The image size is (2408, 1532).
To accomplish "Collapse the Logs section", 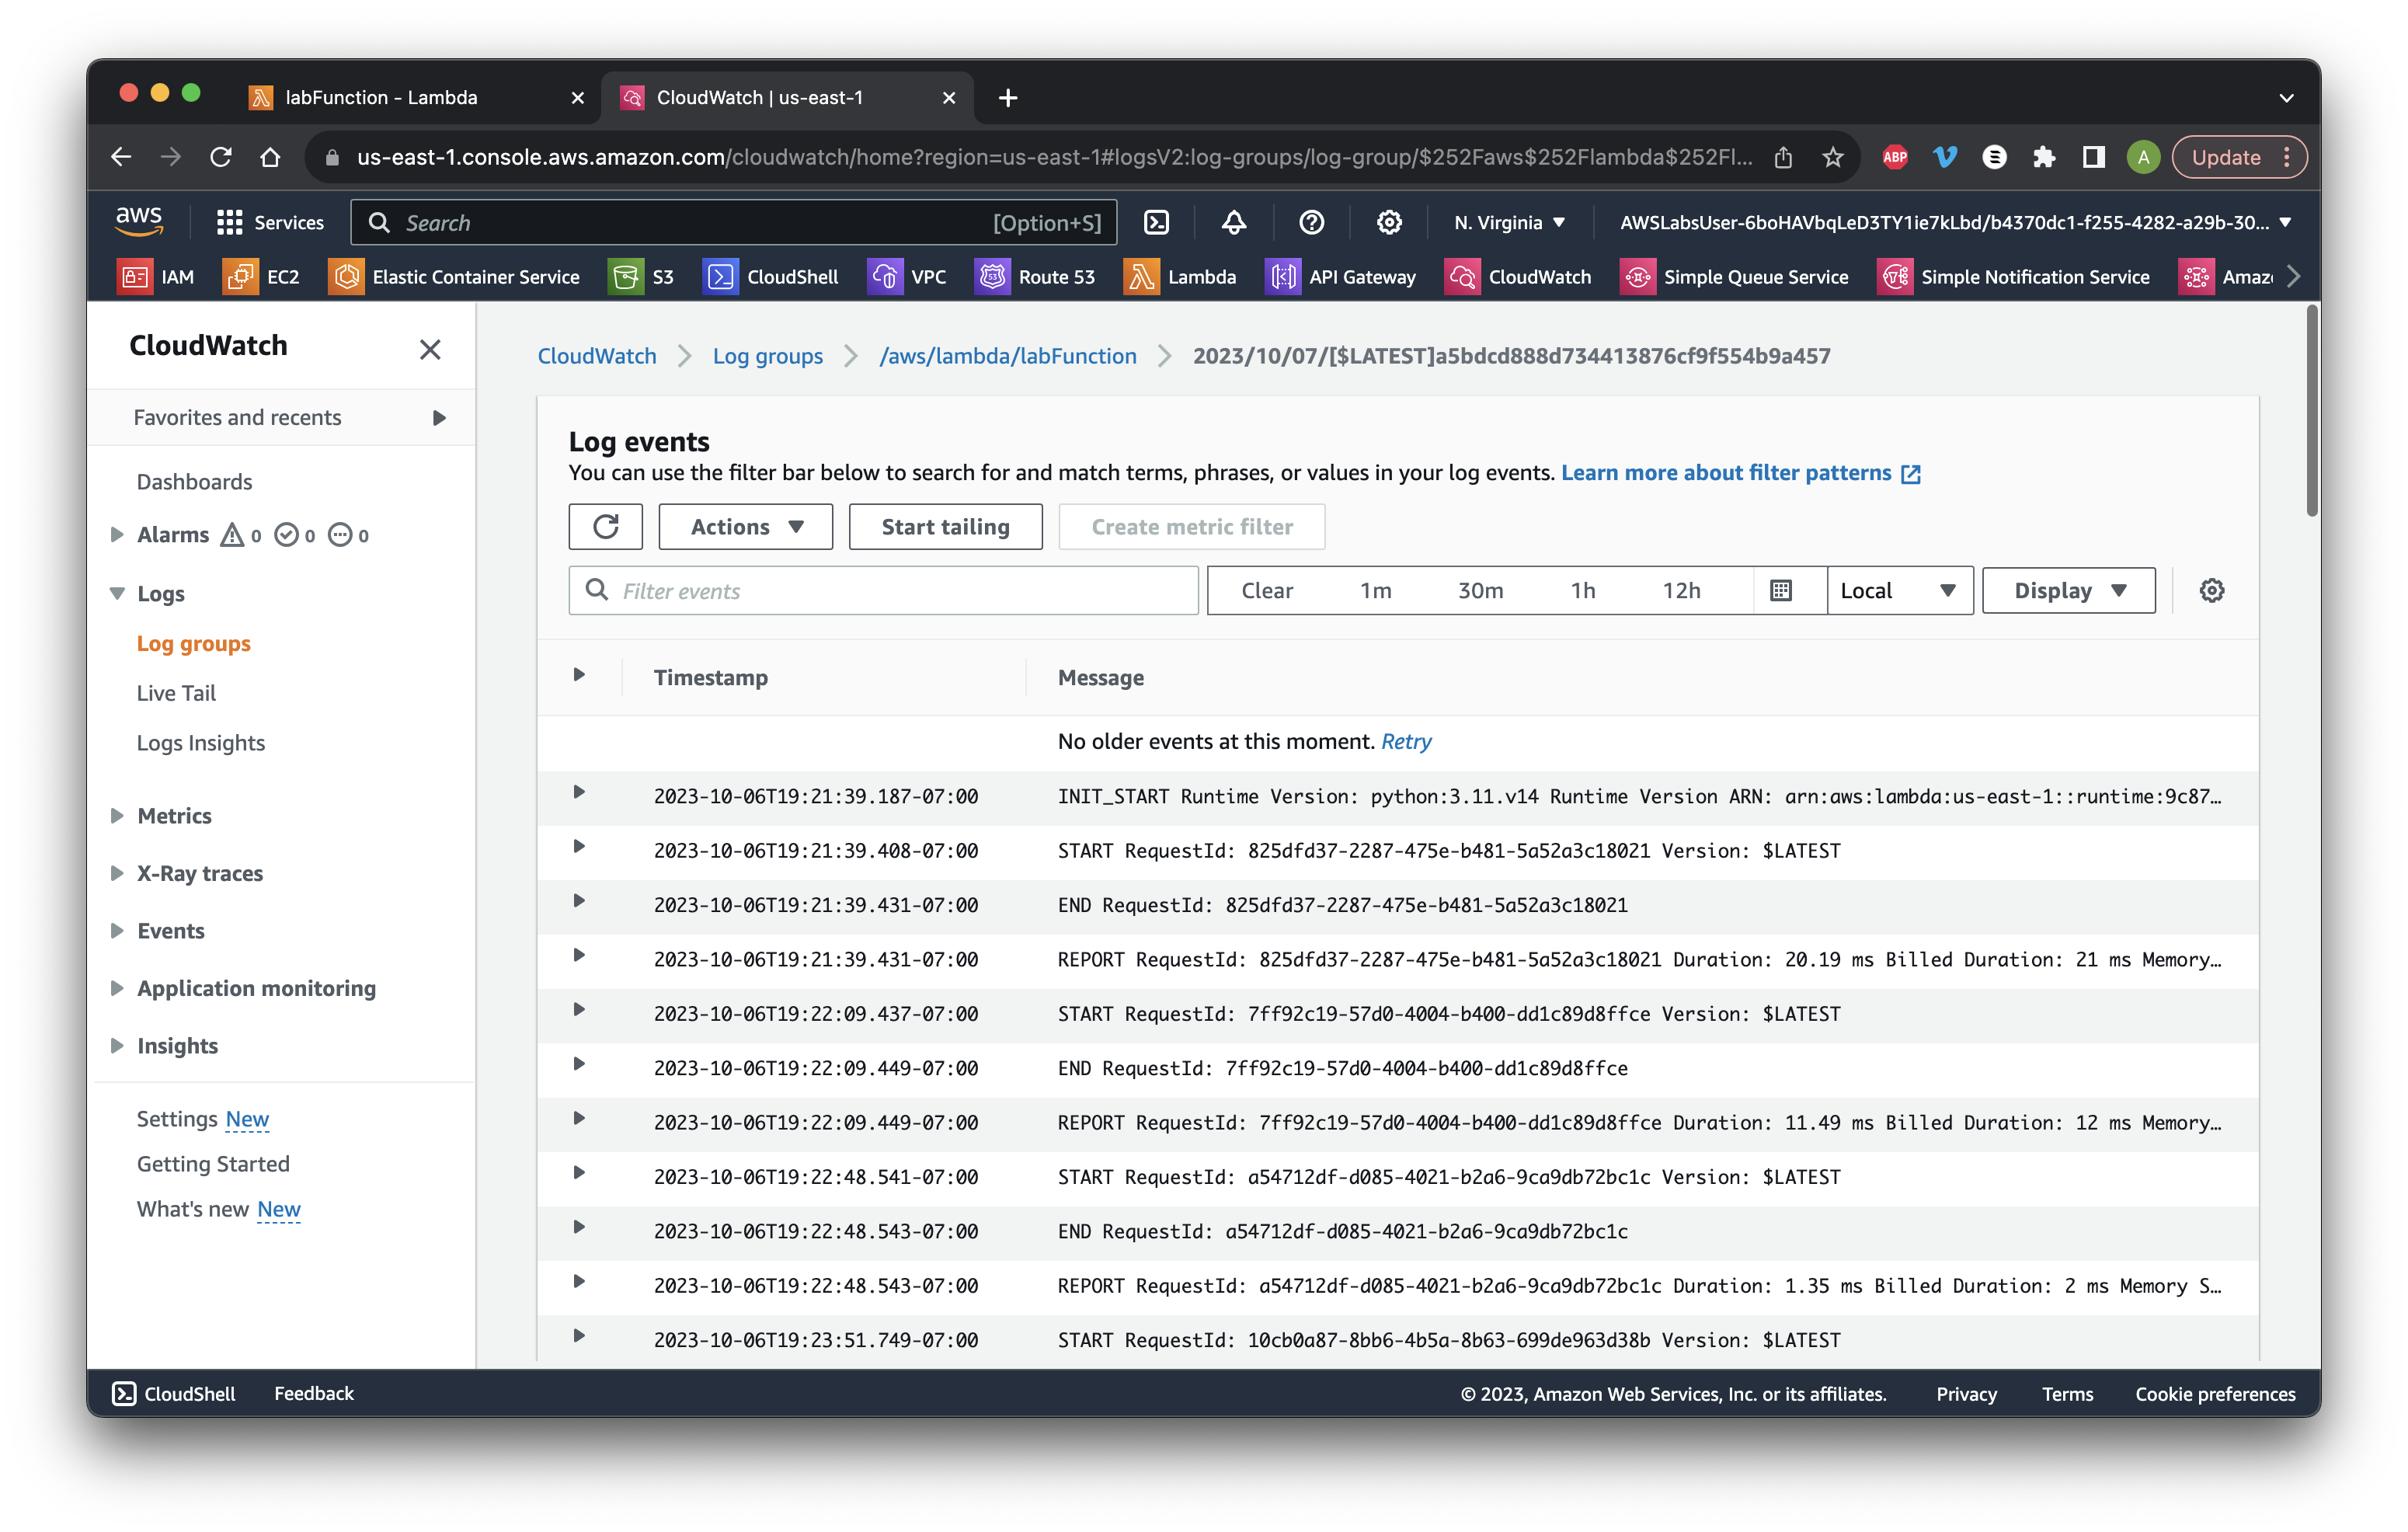I will coord(117,594).
